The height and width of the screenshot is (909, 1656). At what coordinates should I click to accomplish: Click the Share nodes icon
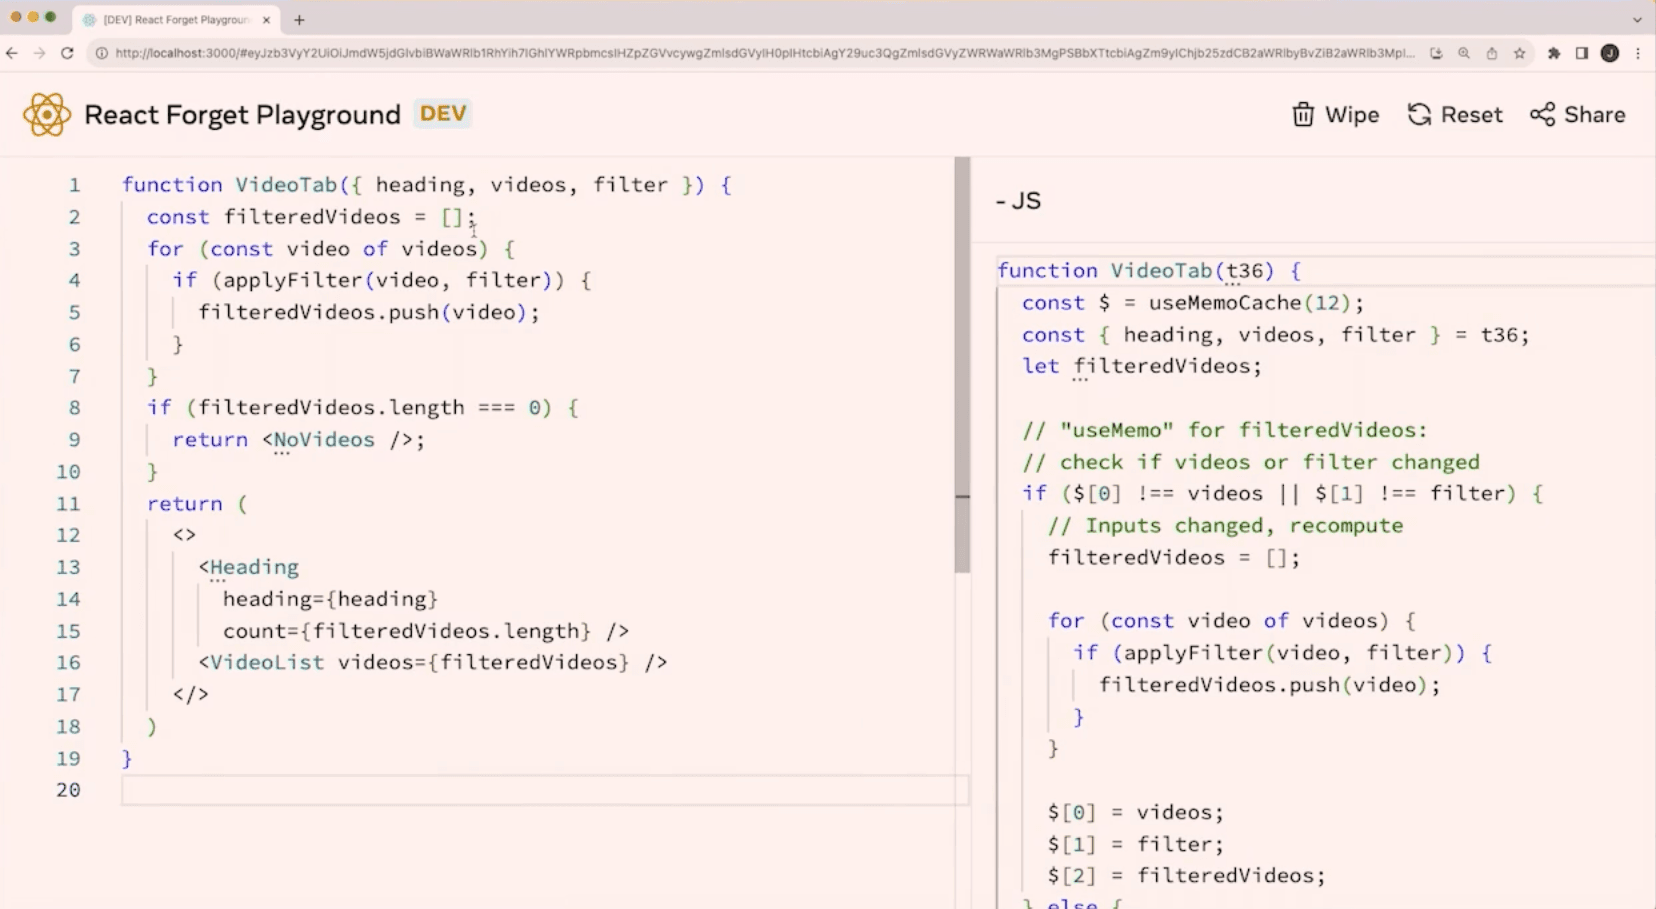(1541, 114)
